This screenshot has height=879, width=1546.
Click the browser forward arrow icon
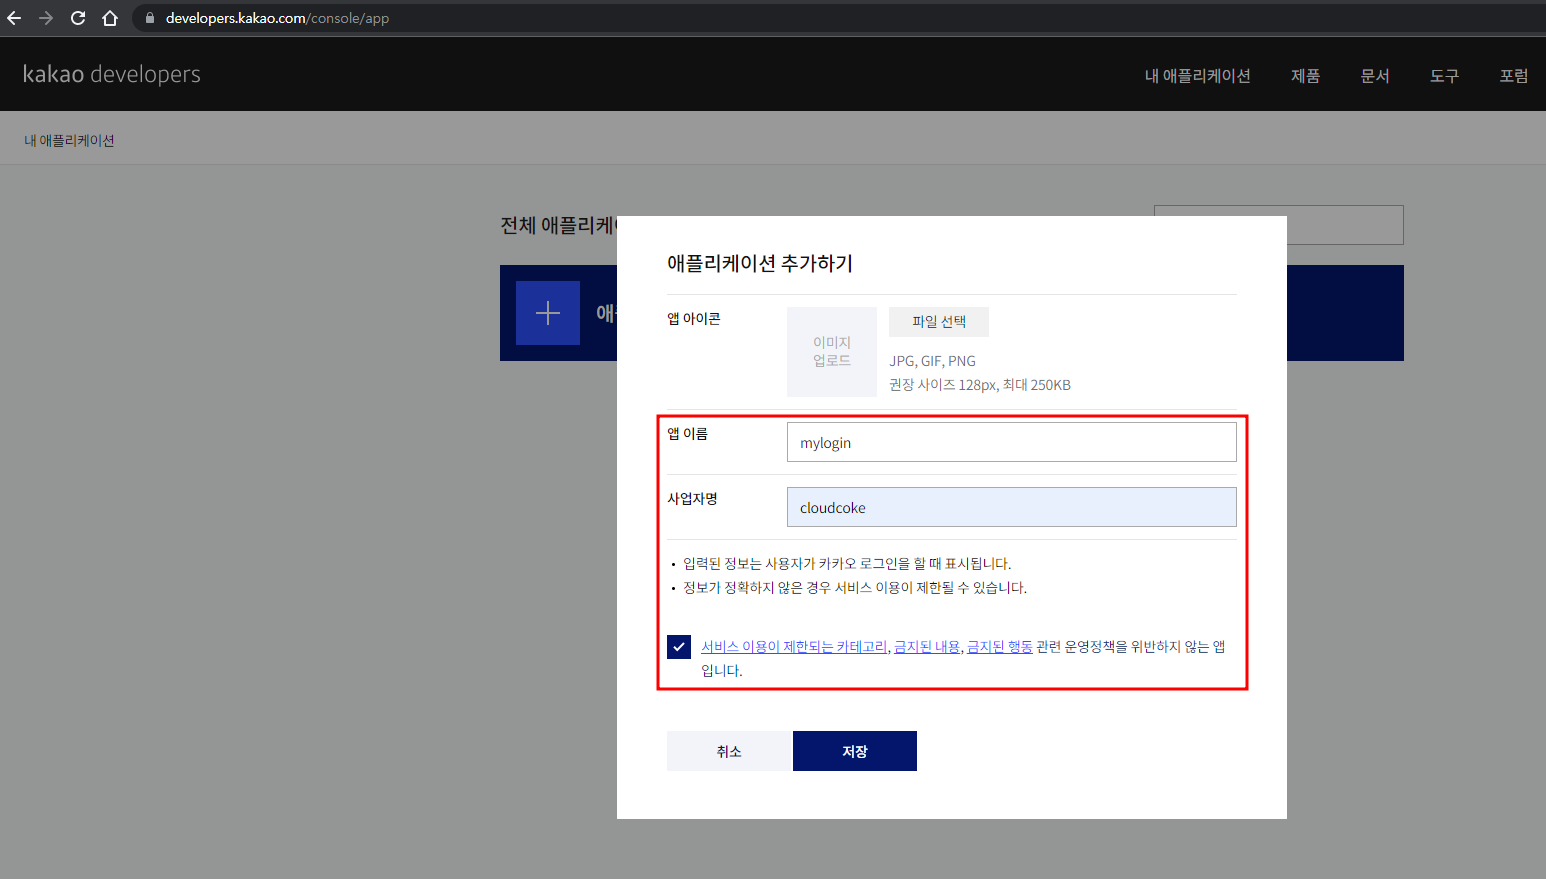point(47,17)
